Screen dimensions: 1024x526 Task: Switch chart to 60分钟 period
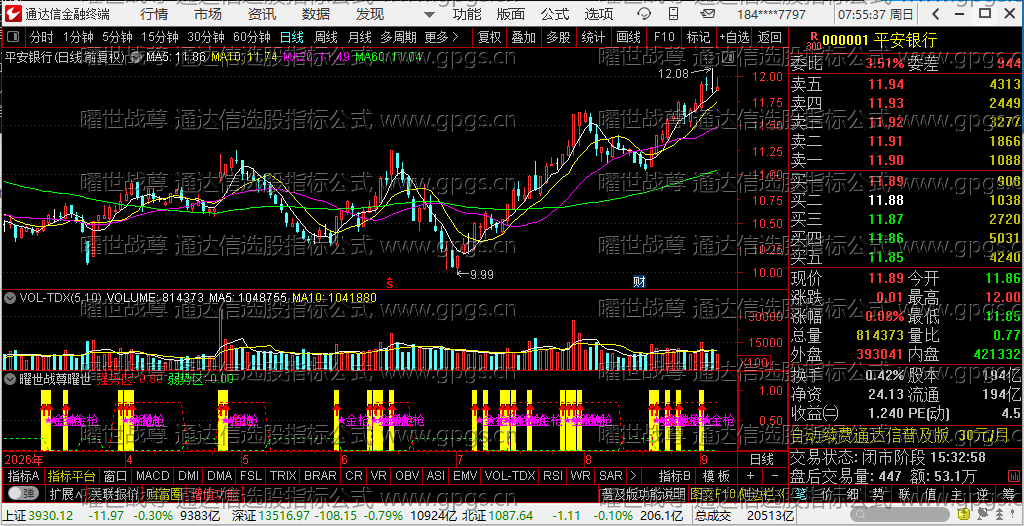251,37
